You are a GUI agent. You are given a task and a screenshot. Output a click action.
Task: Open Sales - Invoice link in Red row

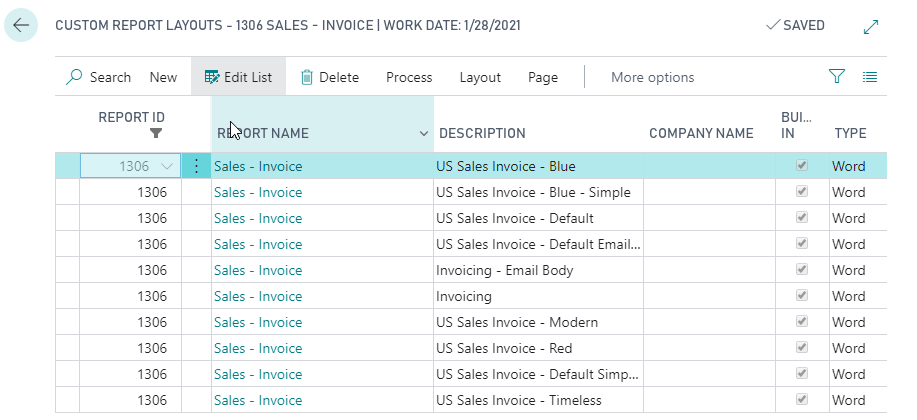pyautogui.click(x=258, y=348)
